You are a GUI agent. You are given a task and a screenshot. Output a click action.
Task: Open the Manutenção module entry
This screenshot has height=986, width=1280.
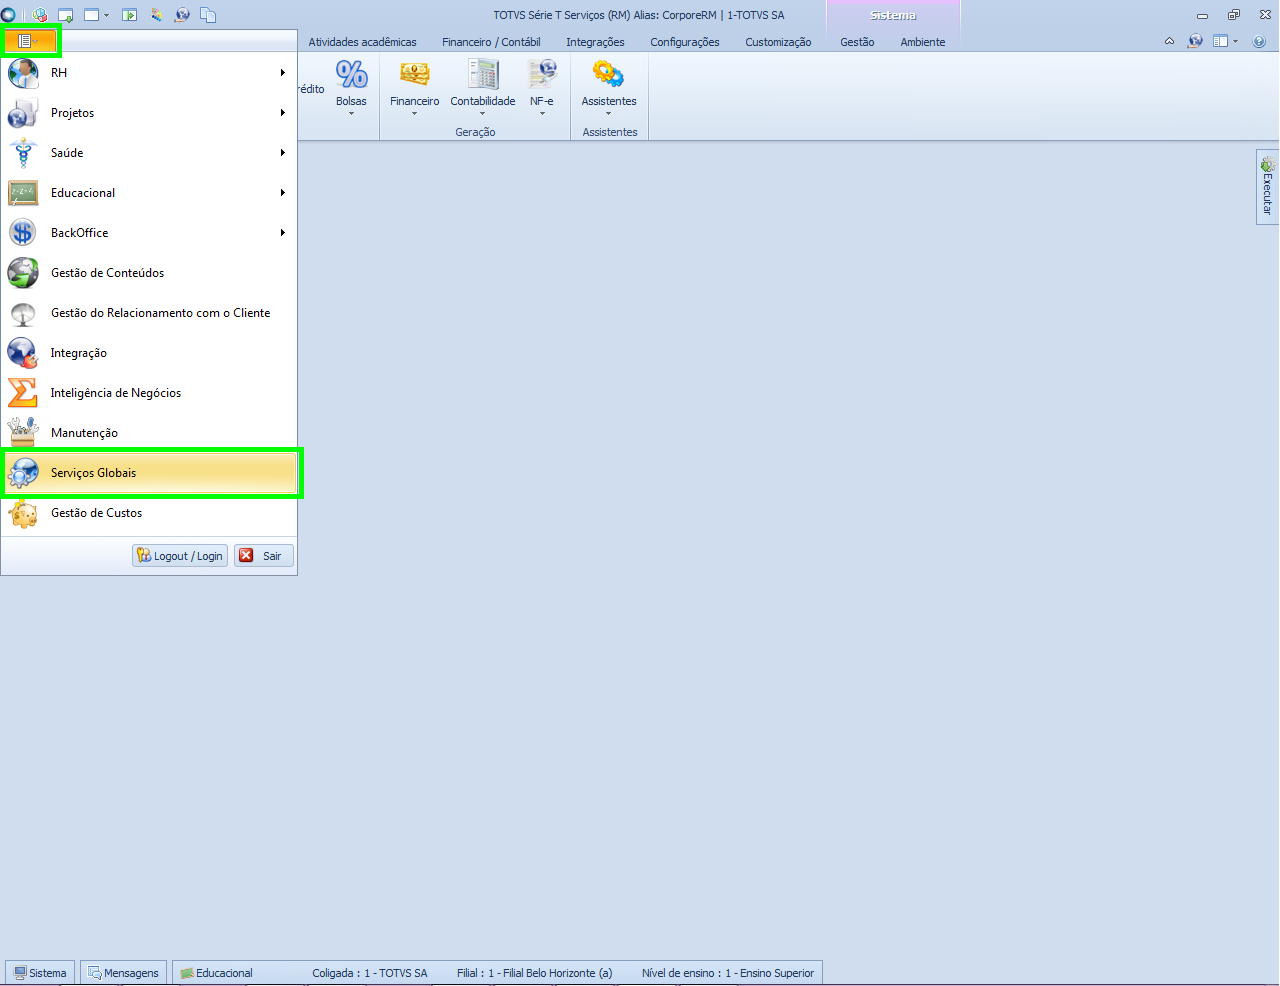[x=149, y=433]
